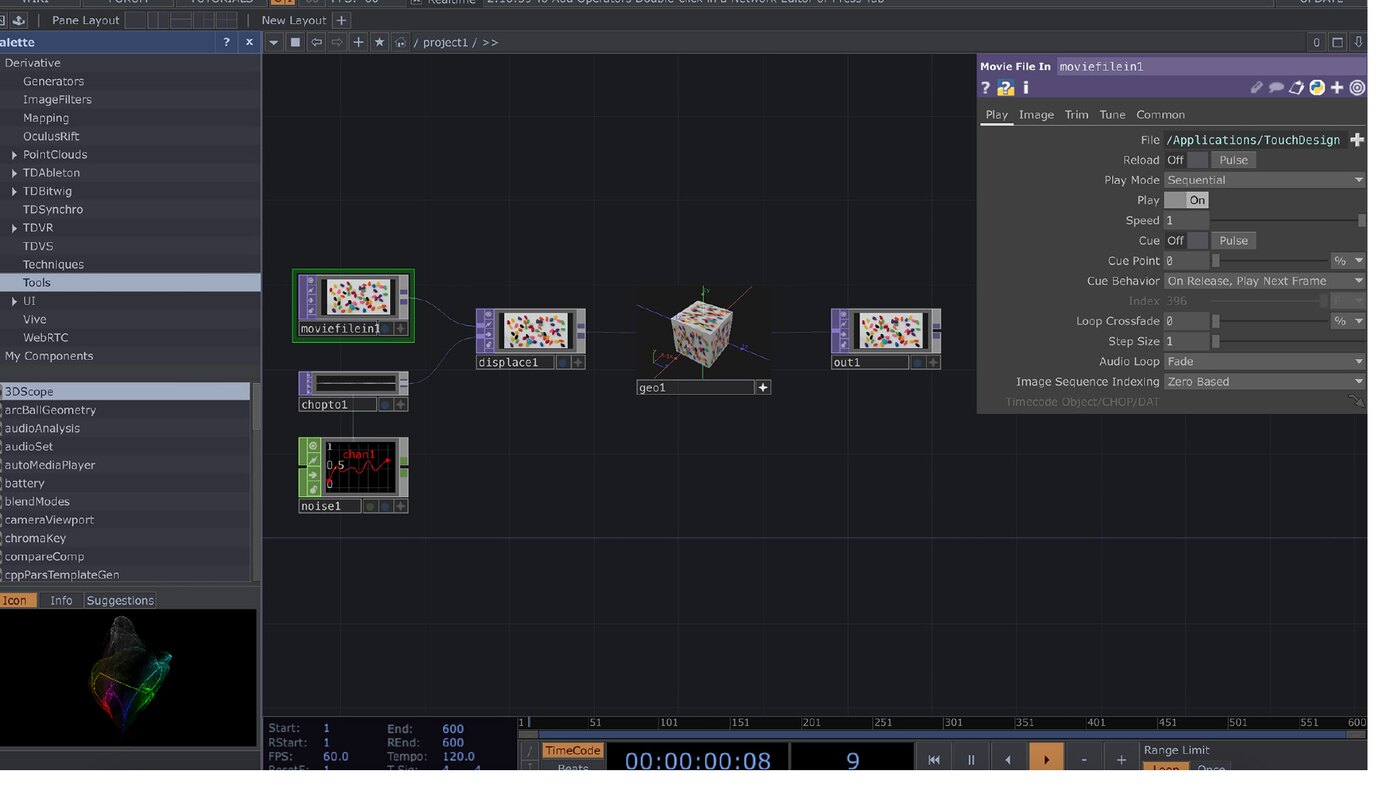Open the Python logo icon in the panel header
Screen dimensions: 1400x788
pyautogui.click(x=1317, y=88)
